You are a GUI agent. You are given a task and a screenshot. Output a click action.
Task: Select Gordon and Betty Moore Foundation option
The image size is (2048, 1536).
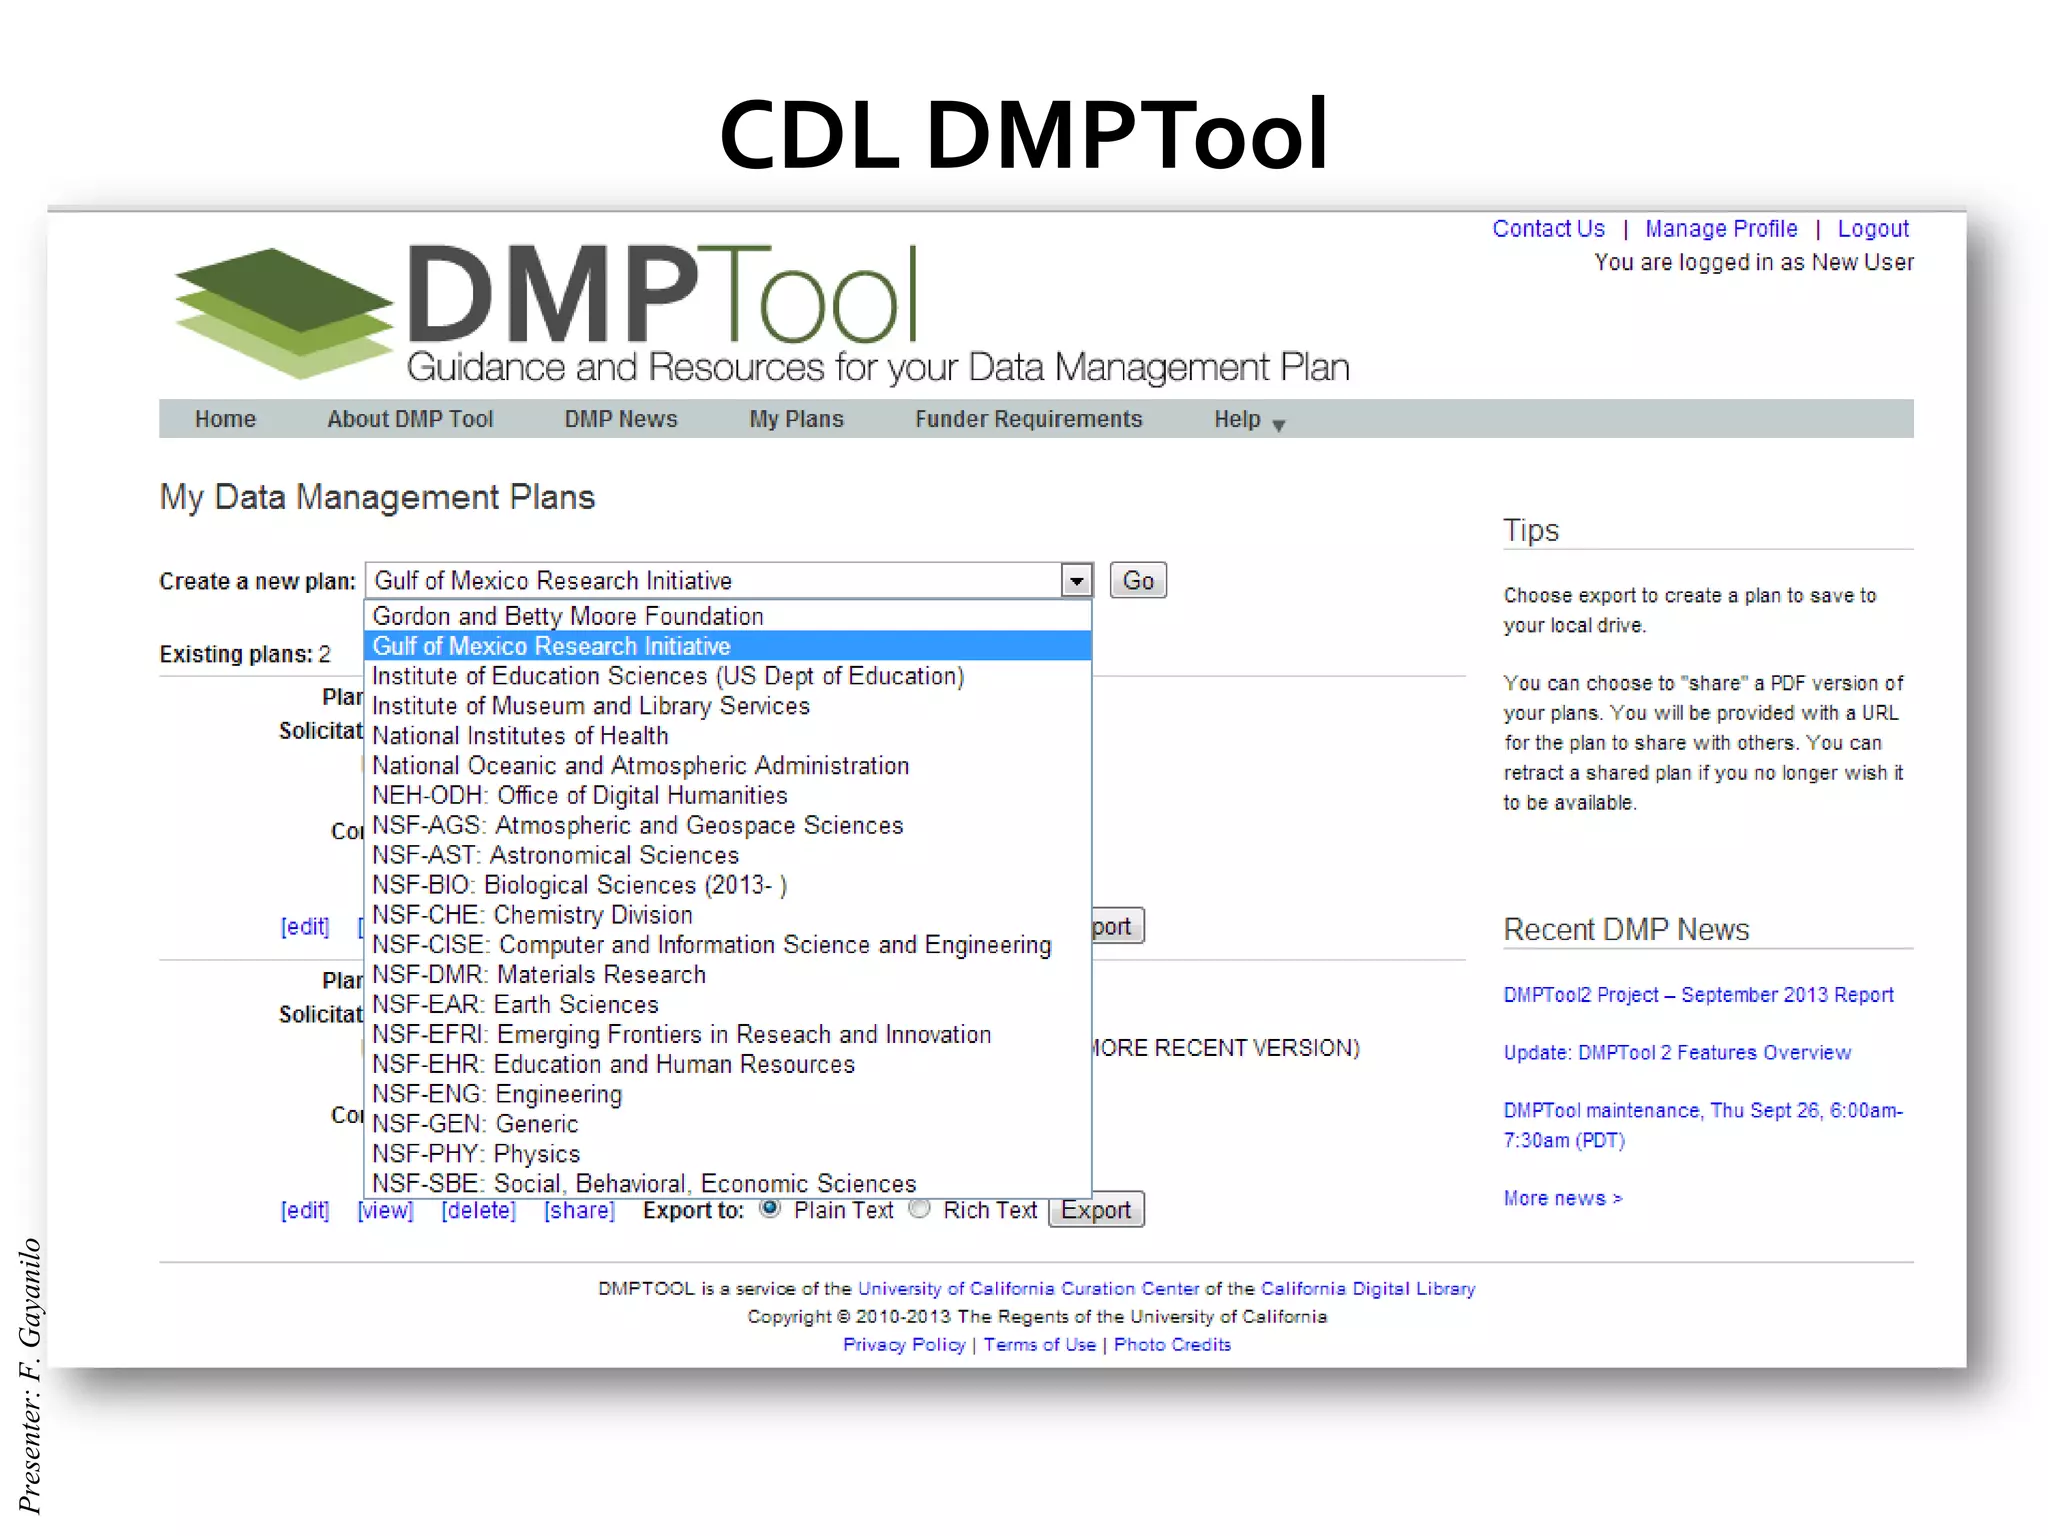pyautogui.click(x=728, y=616)
